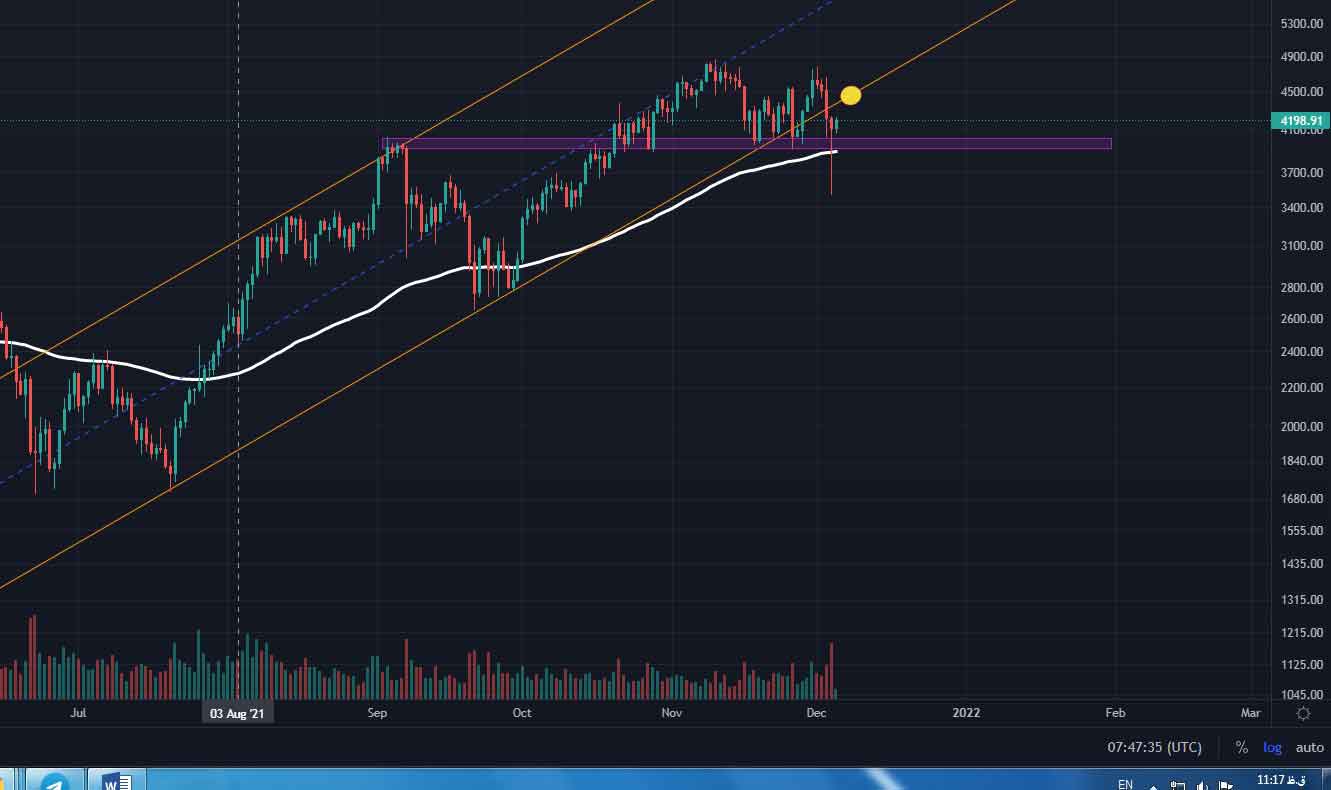Toggle the log scale option
1331x790 pixels.
(1272, 747)
